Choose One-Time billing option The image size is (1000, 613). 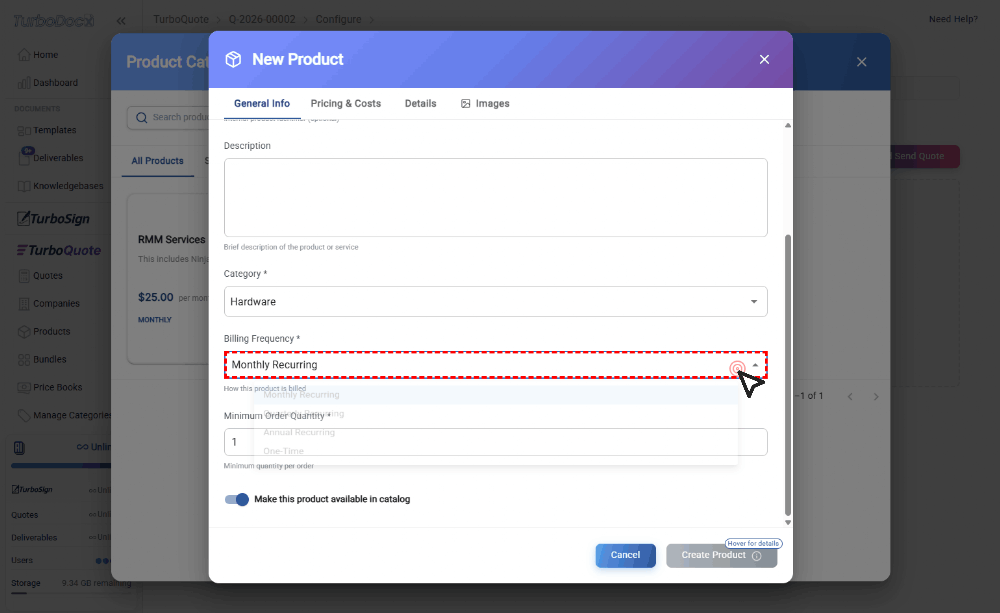496,450
